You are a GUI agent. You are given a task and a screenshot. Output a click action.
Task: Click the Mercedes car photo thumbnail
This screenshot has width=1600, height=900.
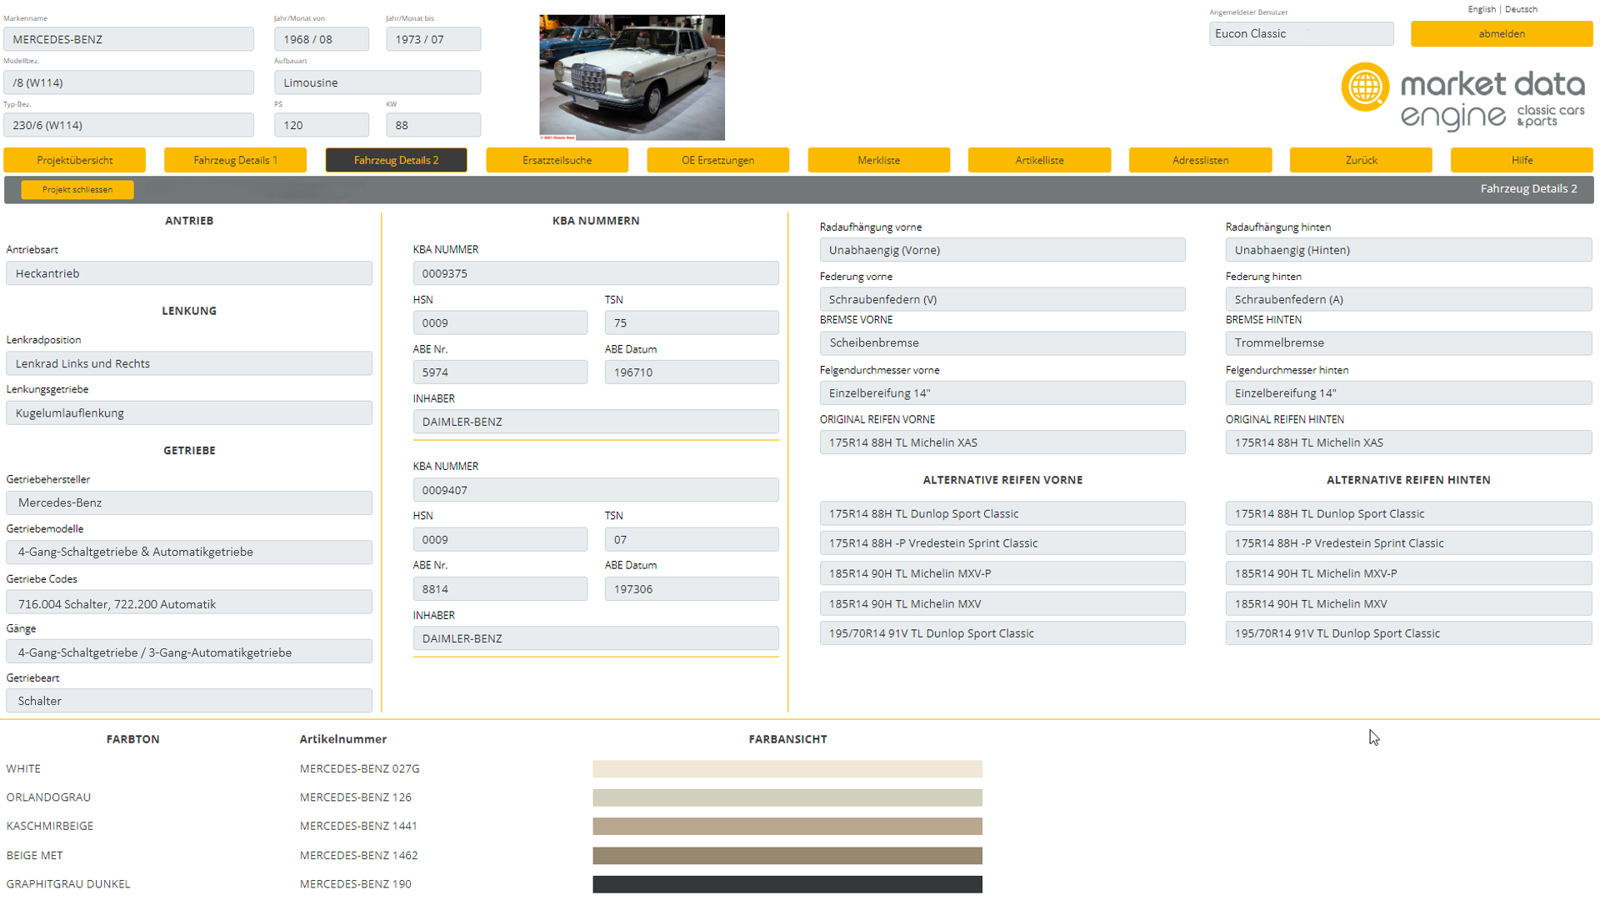point(632,77)
